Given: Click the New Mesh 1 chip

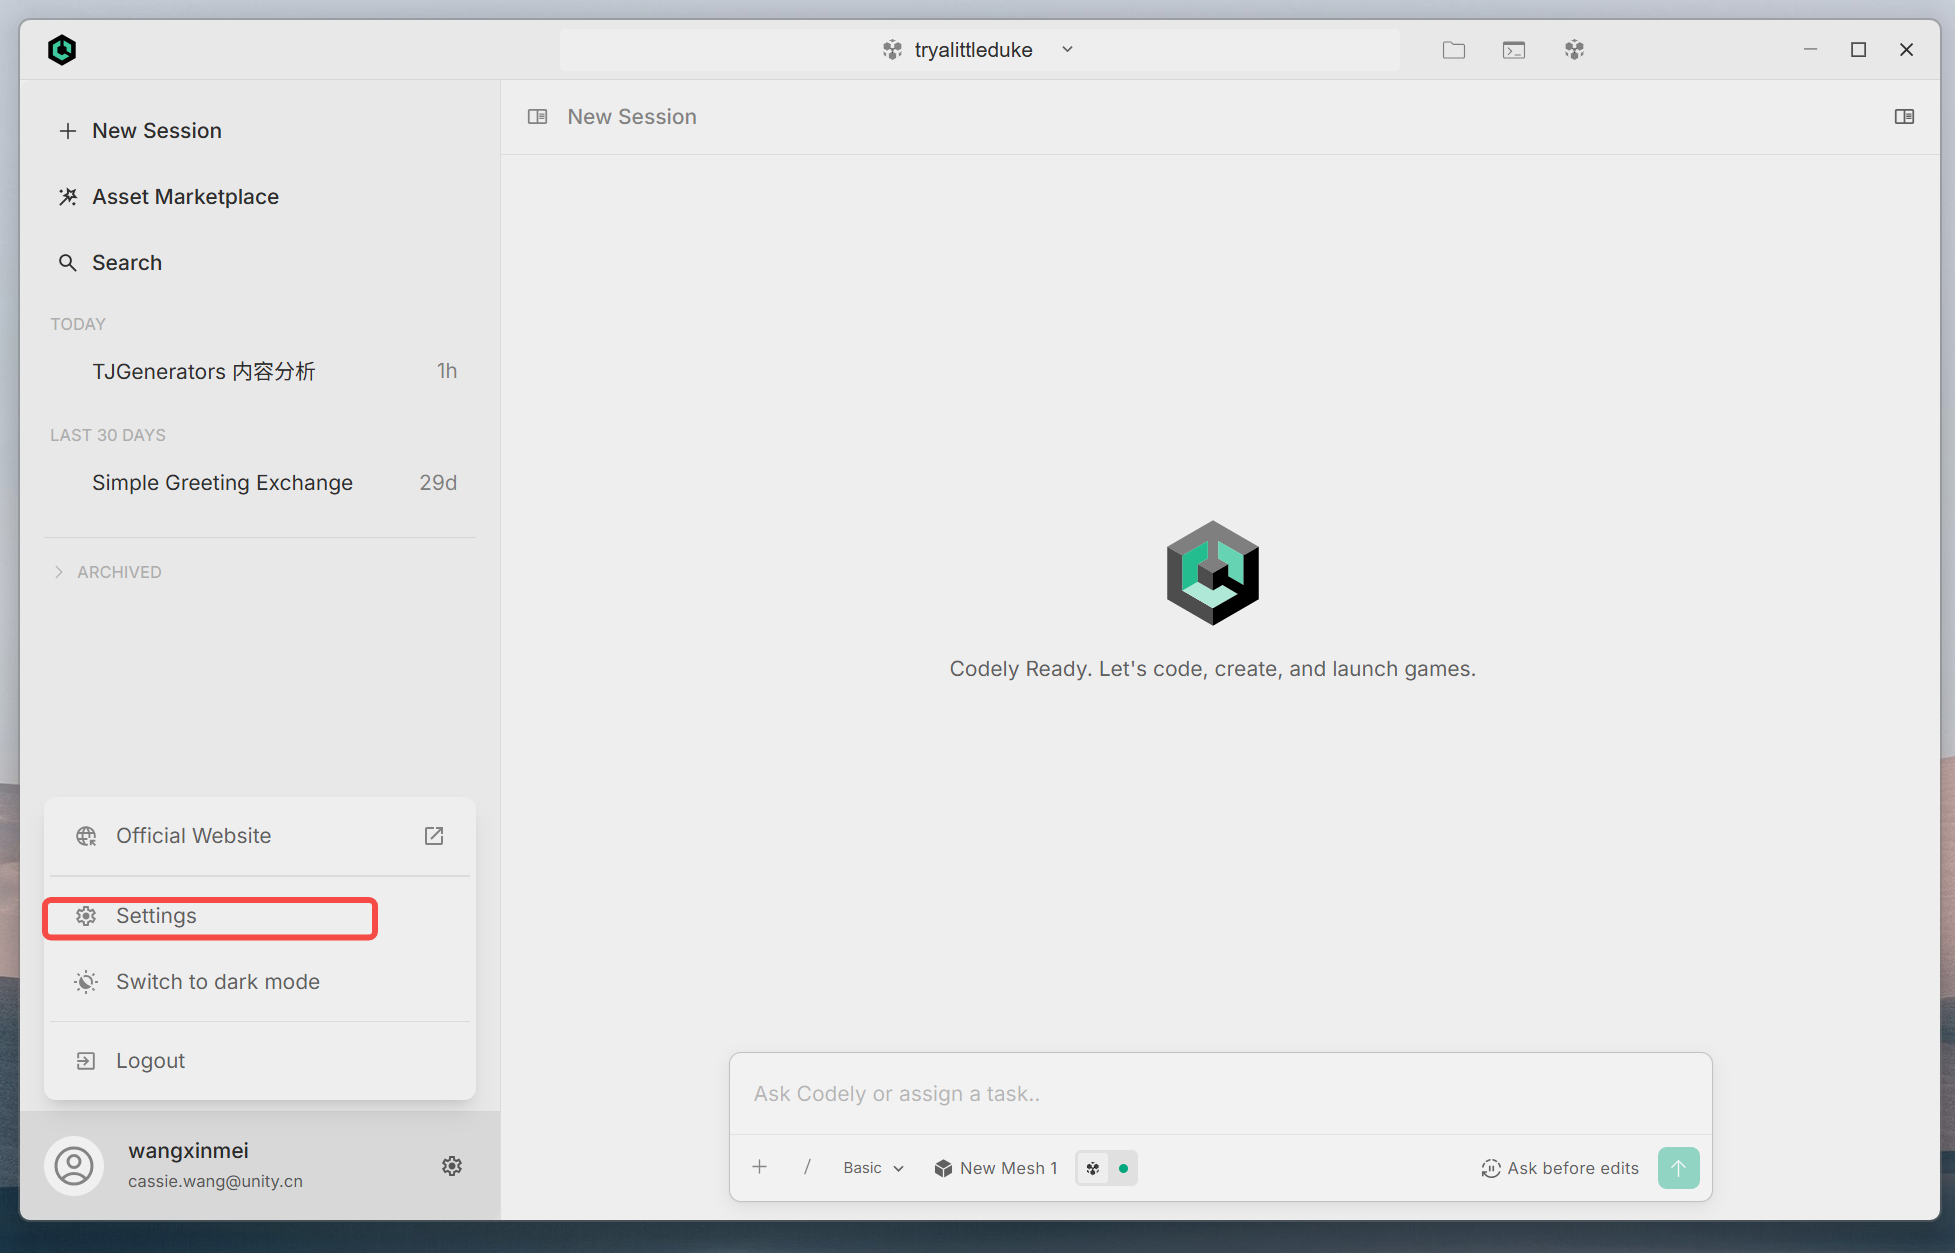Looking at the screenshot, I should point(996,1168).
